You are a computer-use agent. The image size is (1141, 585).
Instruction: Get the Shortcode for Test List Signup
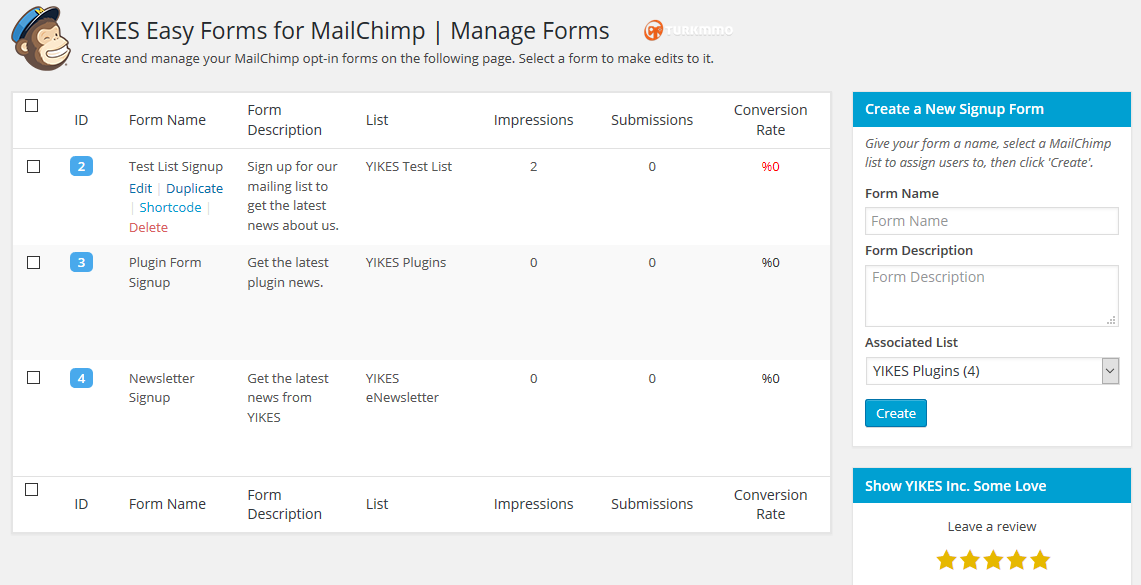pos(170,207)
